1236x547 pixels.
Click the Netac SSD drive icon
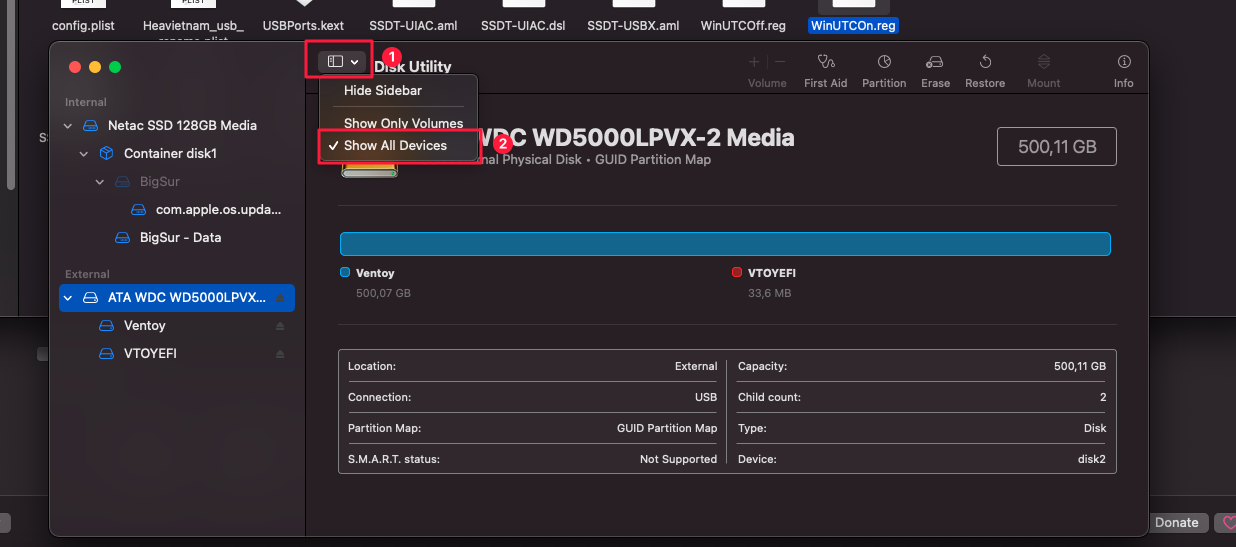click(x=90, y=126)
